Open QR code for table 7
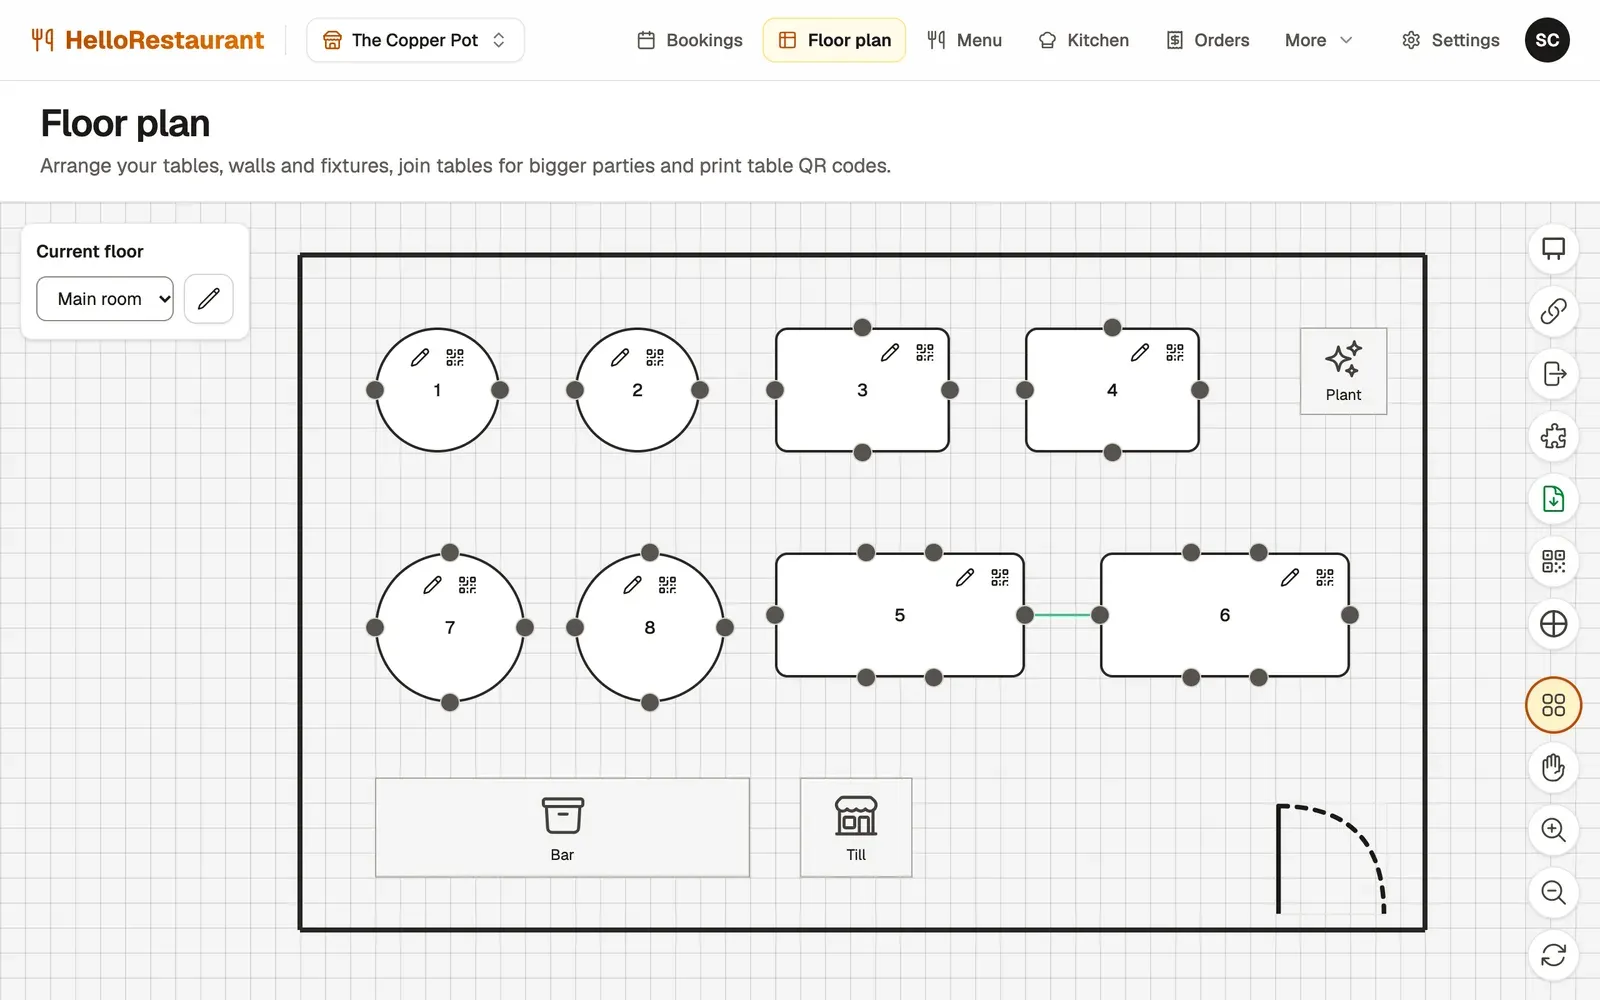 tap(467, 585)
